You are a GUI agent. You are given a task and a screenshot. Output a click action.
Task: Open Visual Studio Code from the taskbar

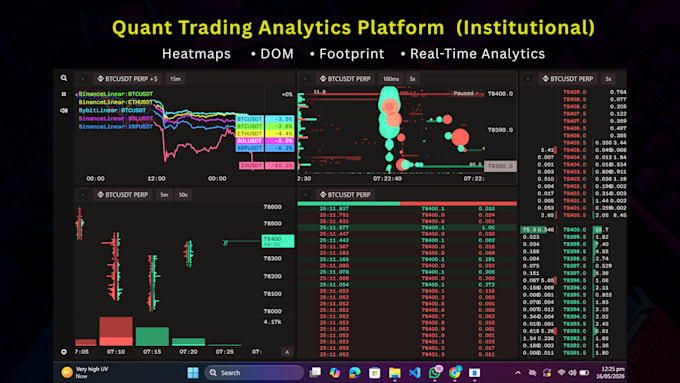coord(415,373)
